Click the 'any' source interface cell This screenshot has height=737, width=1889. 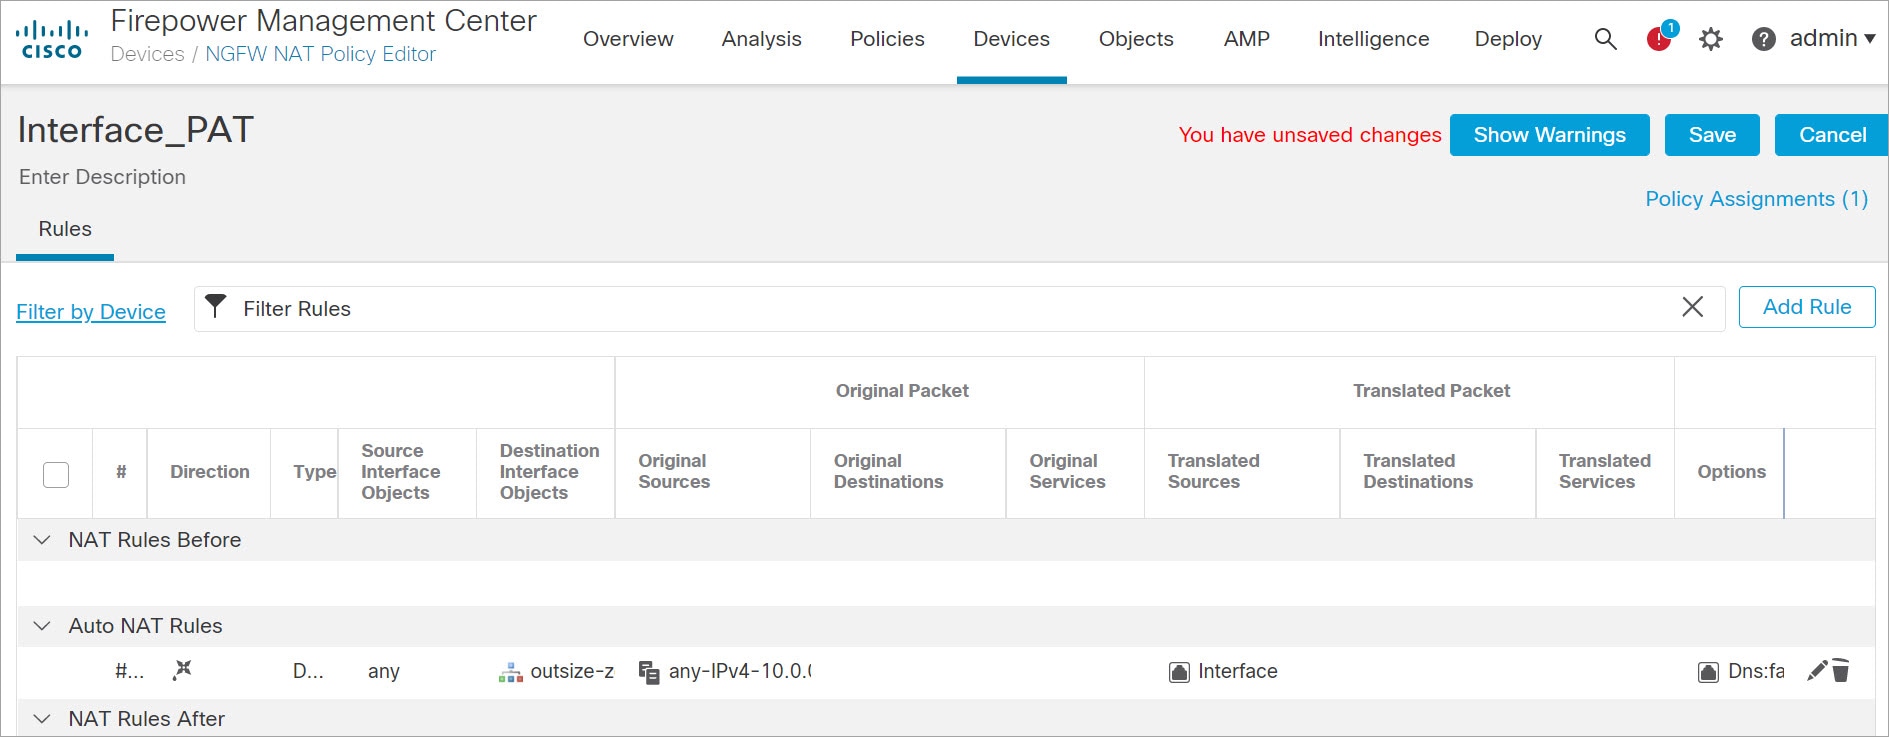click(384, 672)
